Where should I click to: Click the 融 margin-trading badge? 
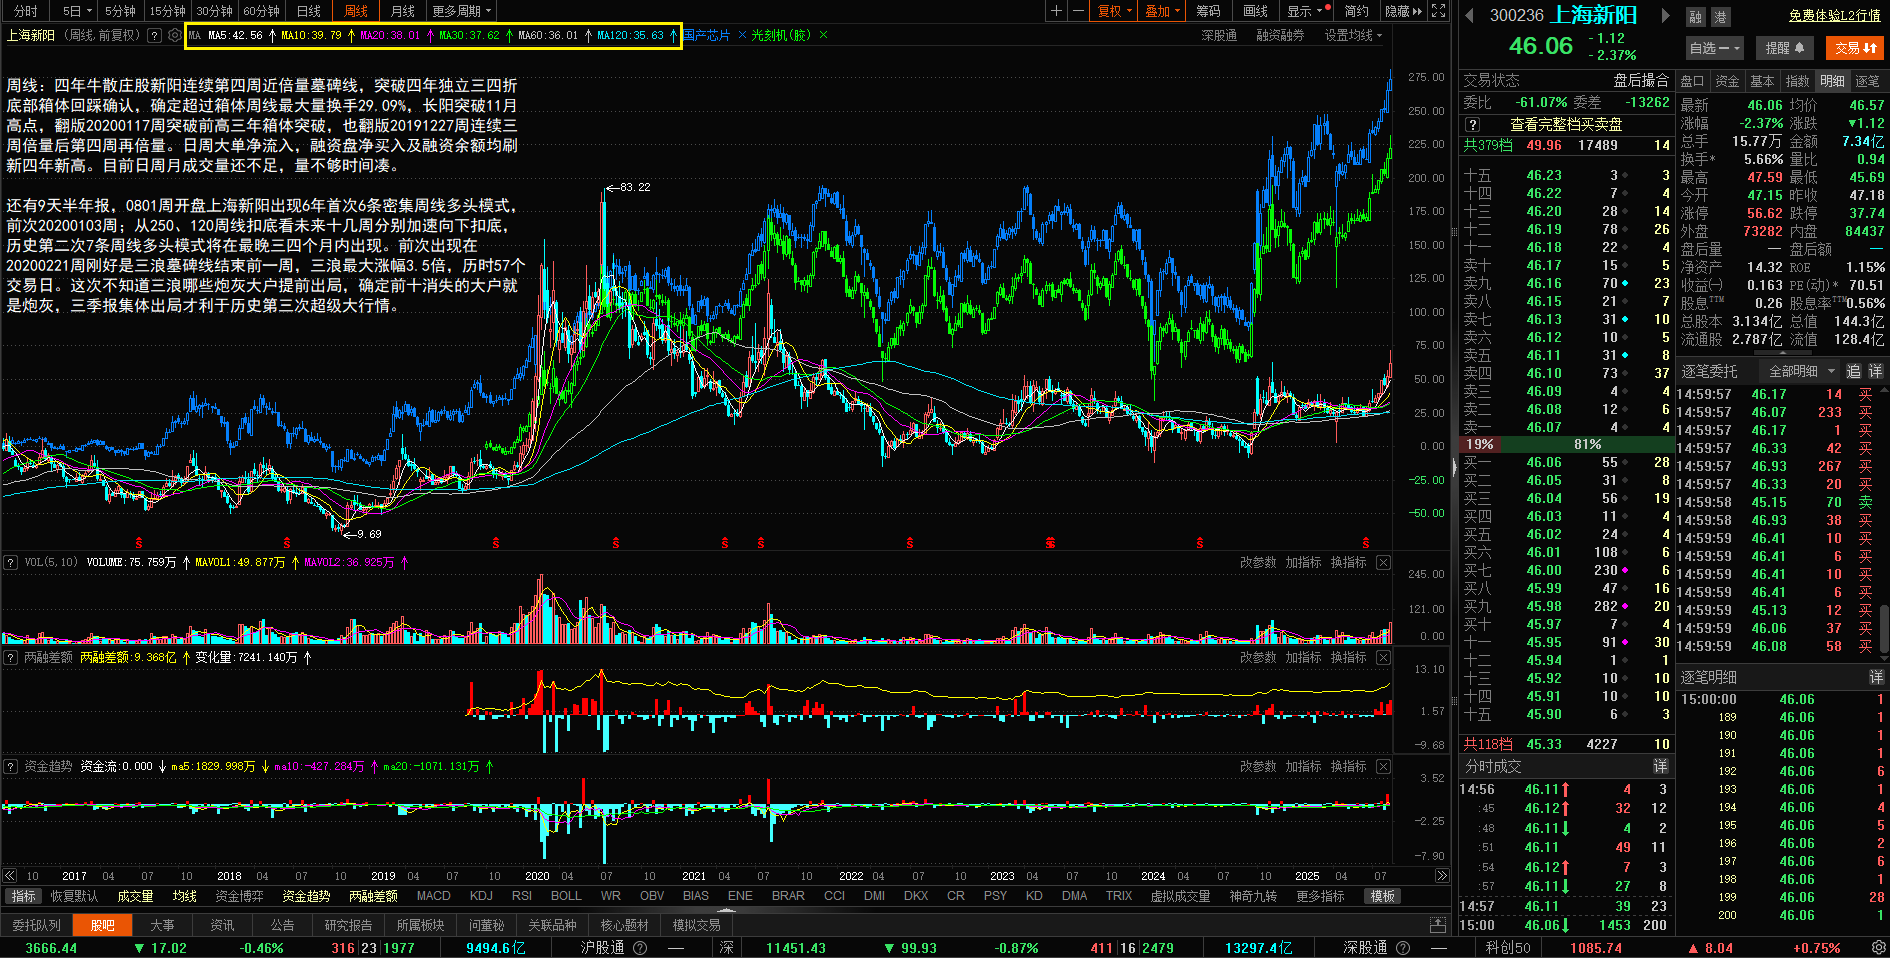(1695, 17)
